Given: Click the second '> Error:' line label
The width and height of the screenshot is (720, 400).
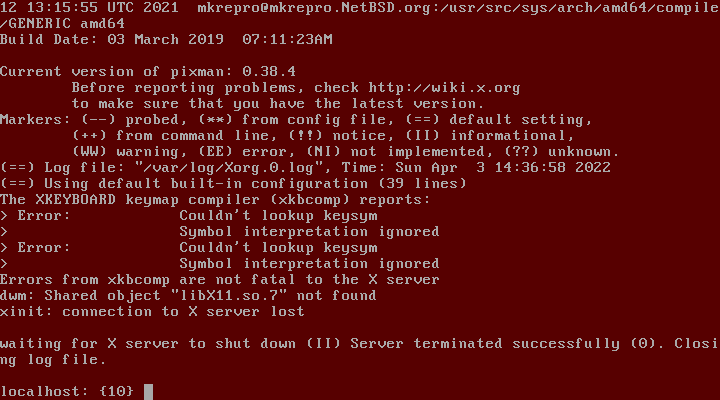Looking at the screenshot, I should pos(35,248).
